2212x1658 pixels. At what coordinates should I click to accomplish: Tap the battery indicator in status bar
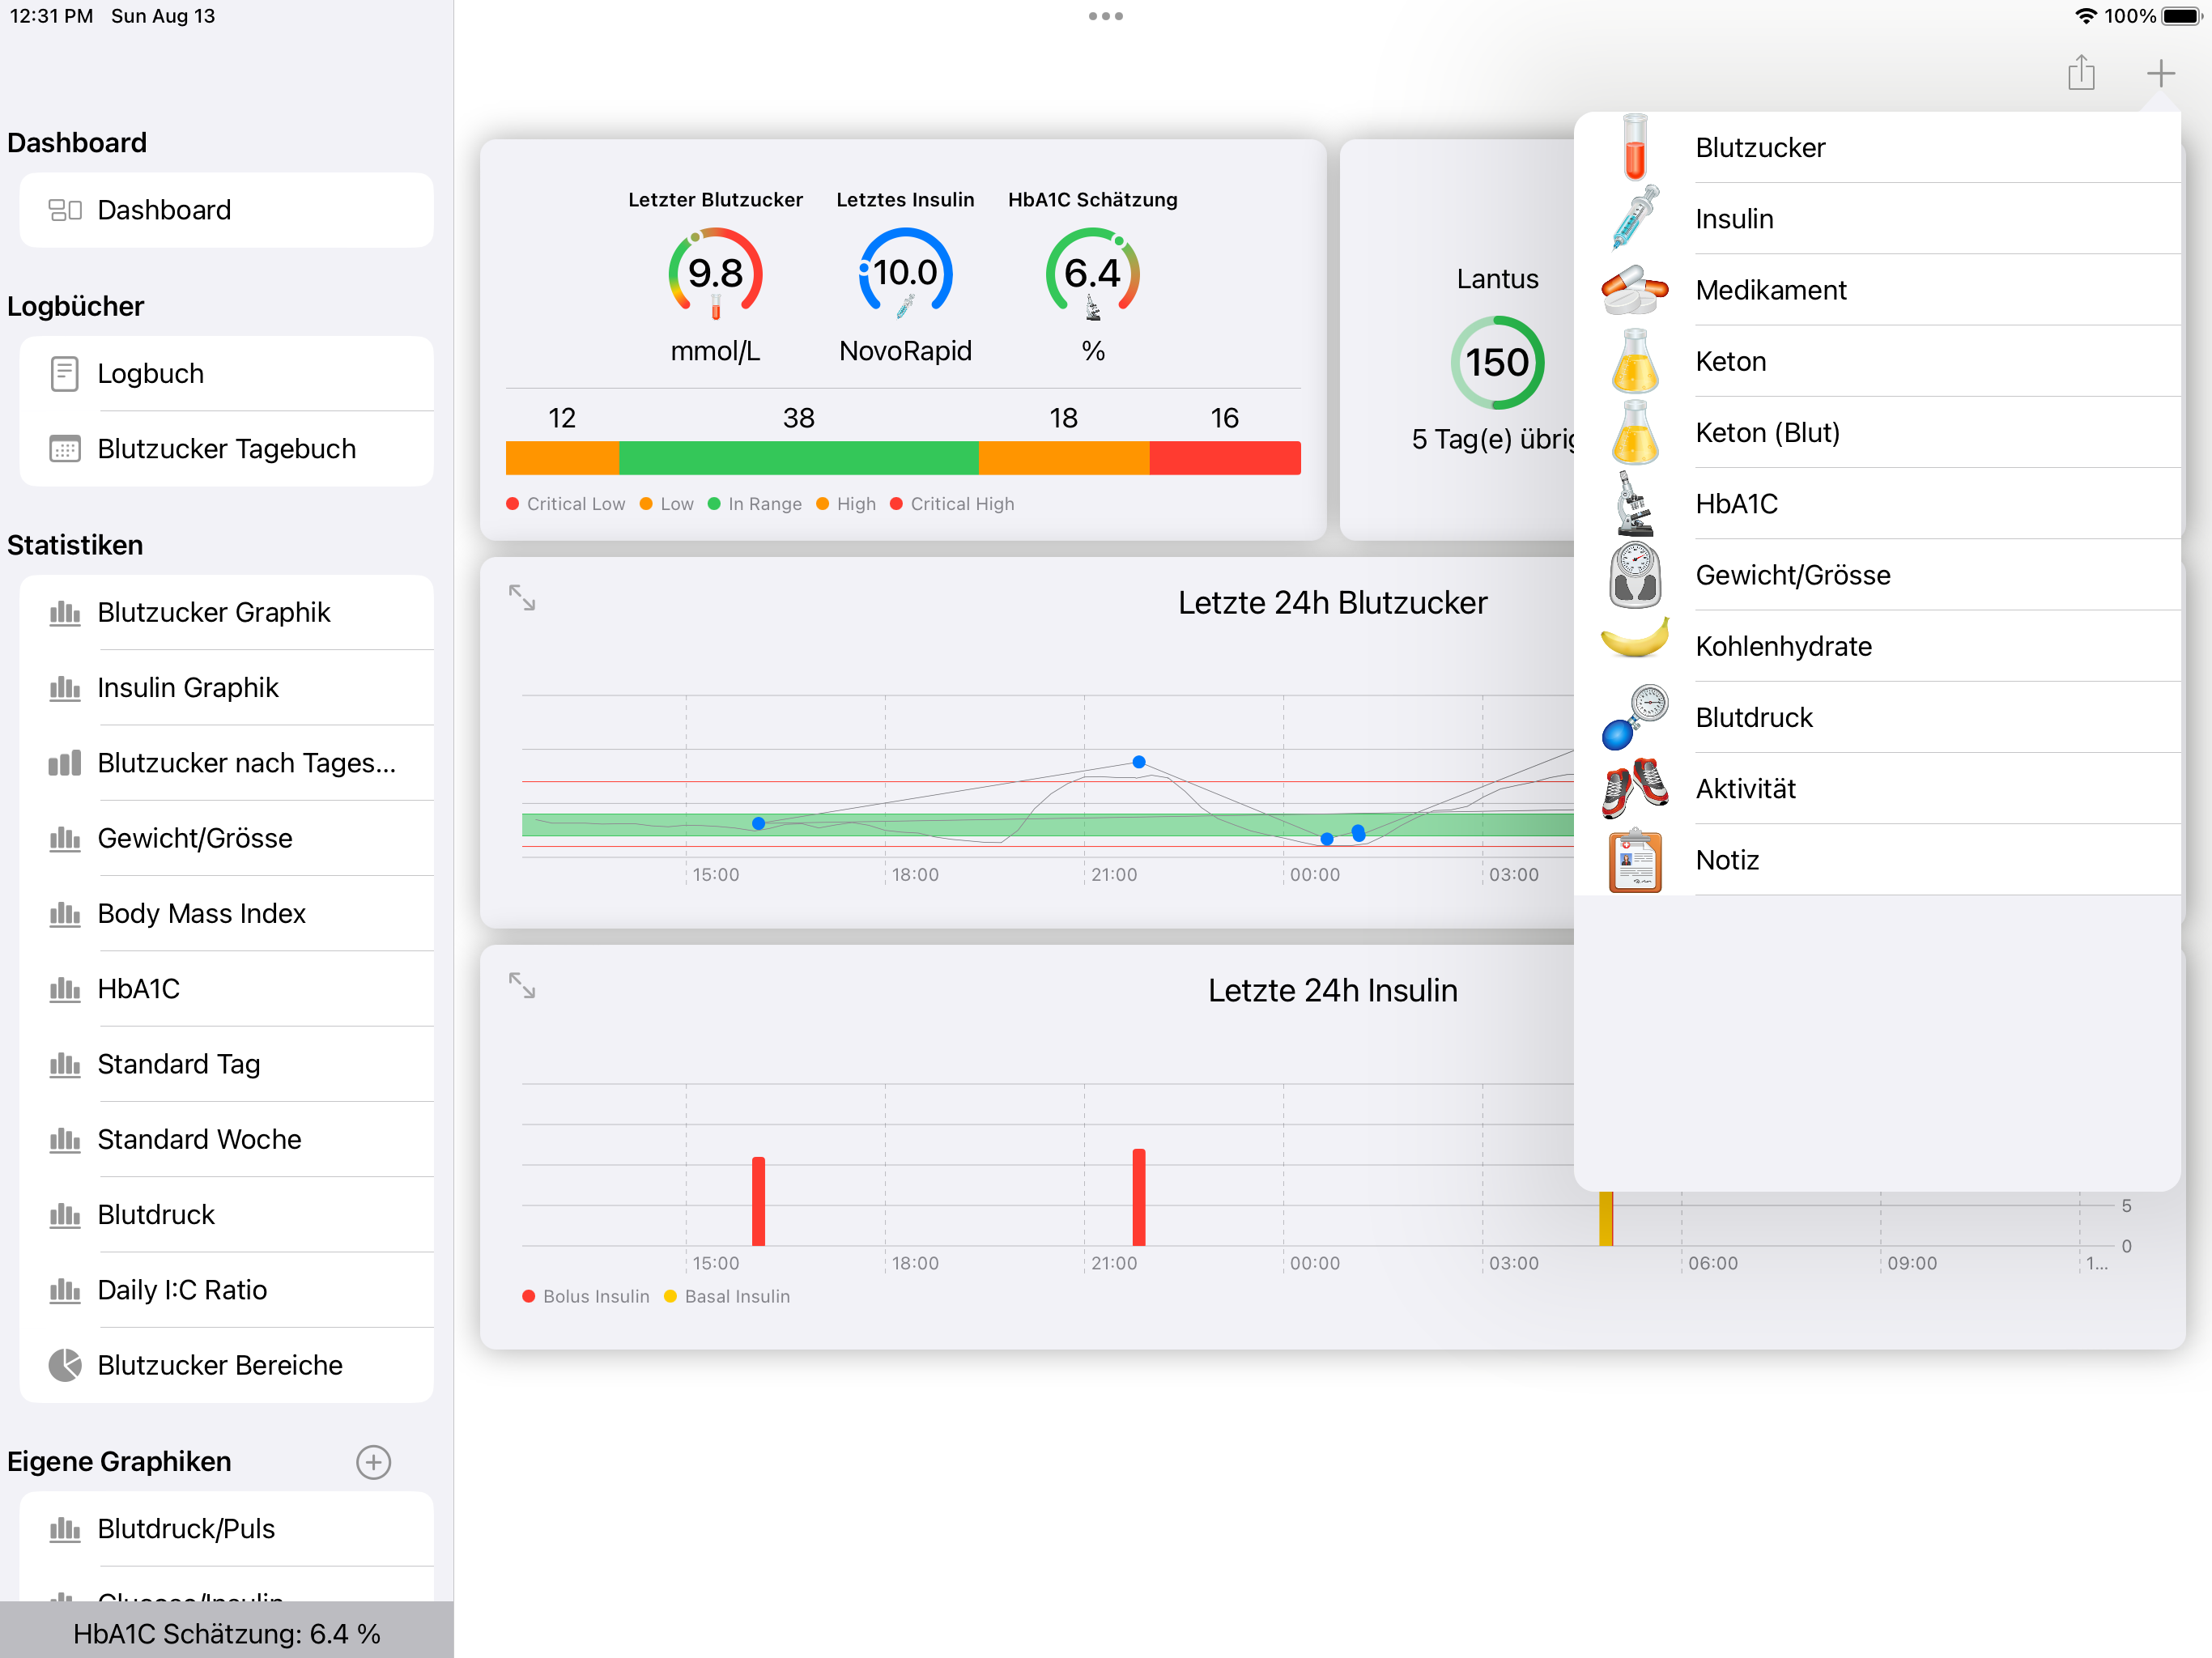(x=2183, y=16)
